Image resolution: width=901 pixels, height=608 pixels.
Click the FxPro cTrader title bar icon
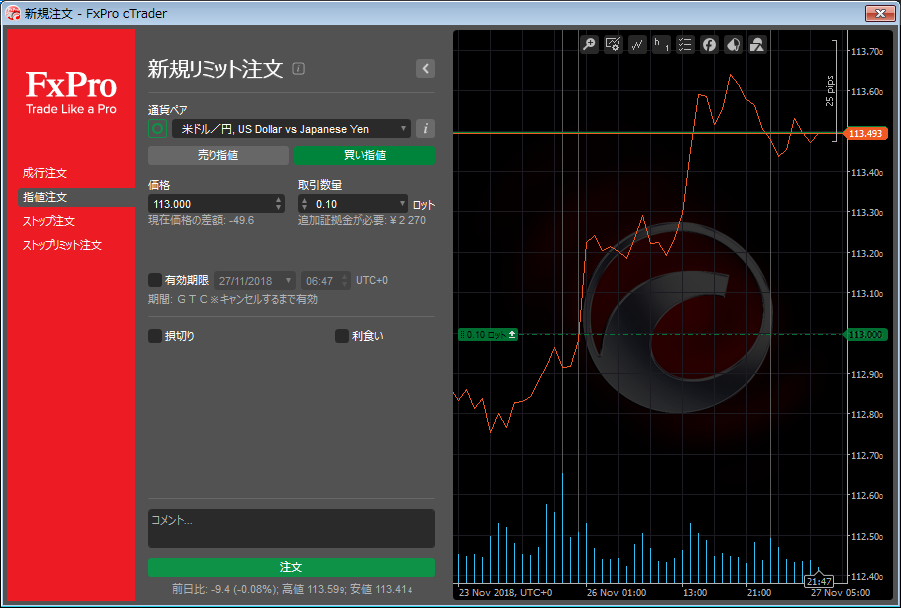12,13
